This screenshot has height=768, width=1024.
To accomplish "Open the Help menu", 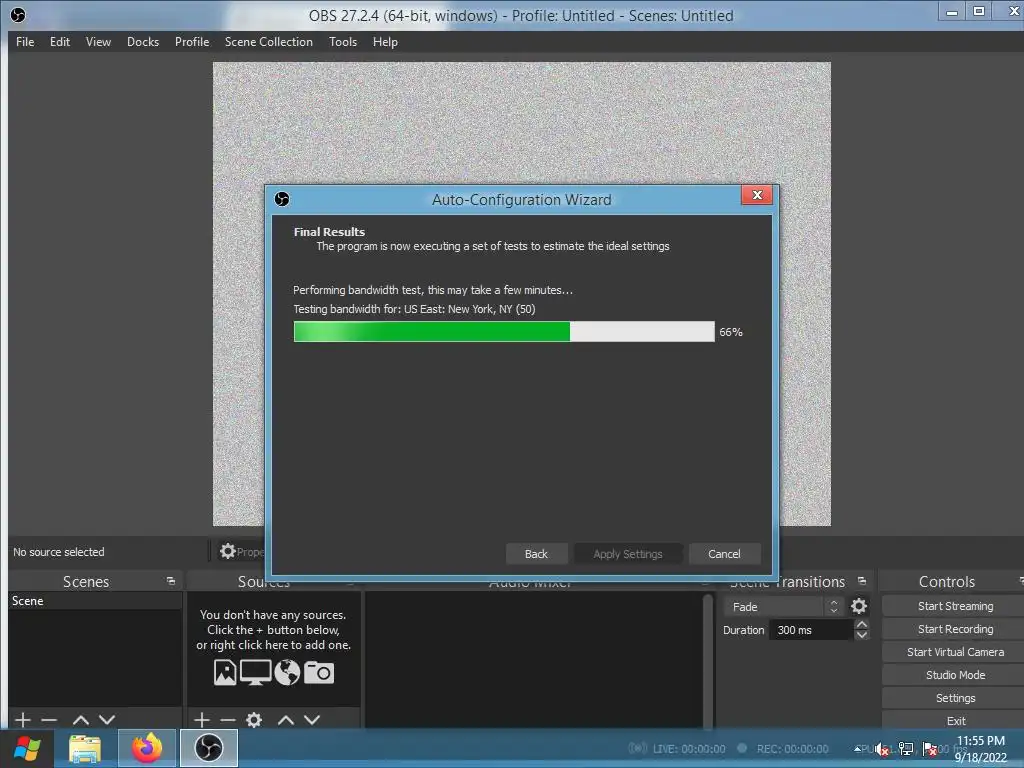I will (x=385, y=42).
